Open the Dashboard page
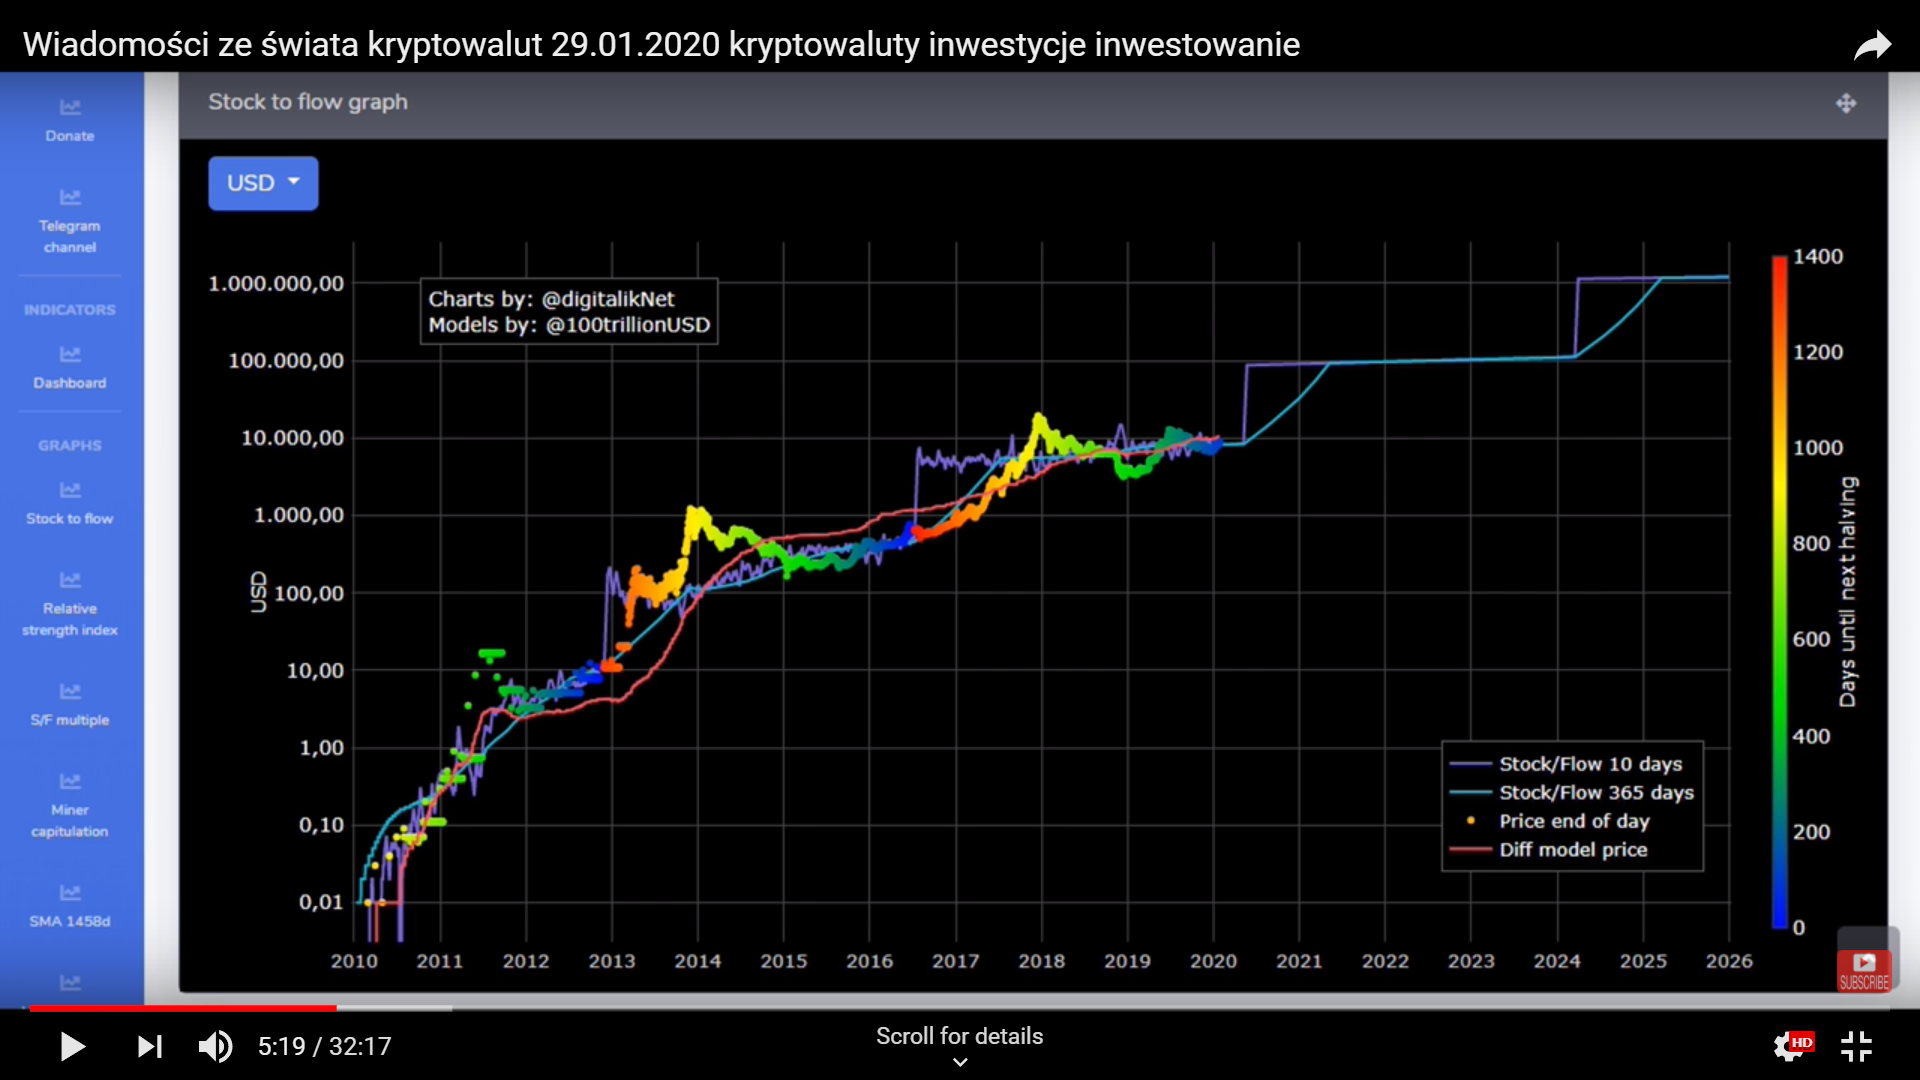This screenshot has width=1920, height=1080. (x=70, y=383)
